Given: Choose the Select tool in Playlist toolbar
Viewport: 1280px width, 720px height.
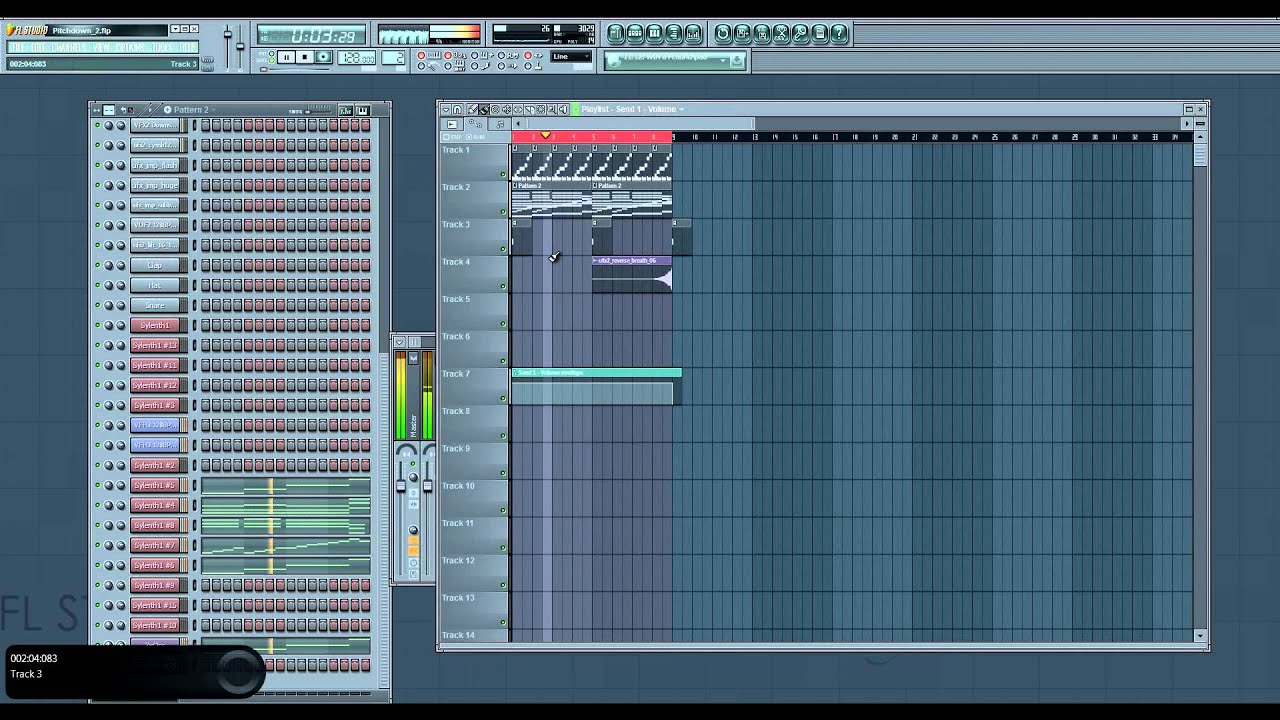Looking at the screenshot, I should [x=541, y=109].
